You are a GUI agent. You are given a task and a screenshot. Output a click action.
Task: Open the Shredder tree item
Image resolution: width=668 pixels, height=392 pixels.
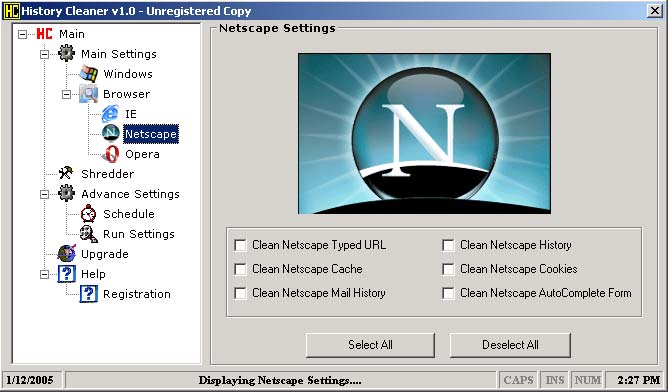pyautogui.click(x=107, y=174)
